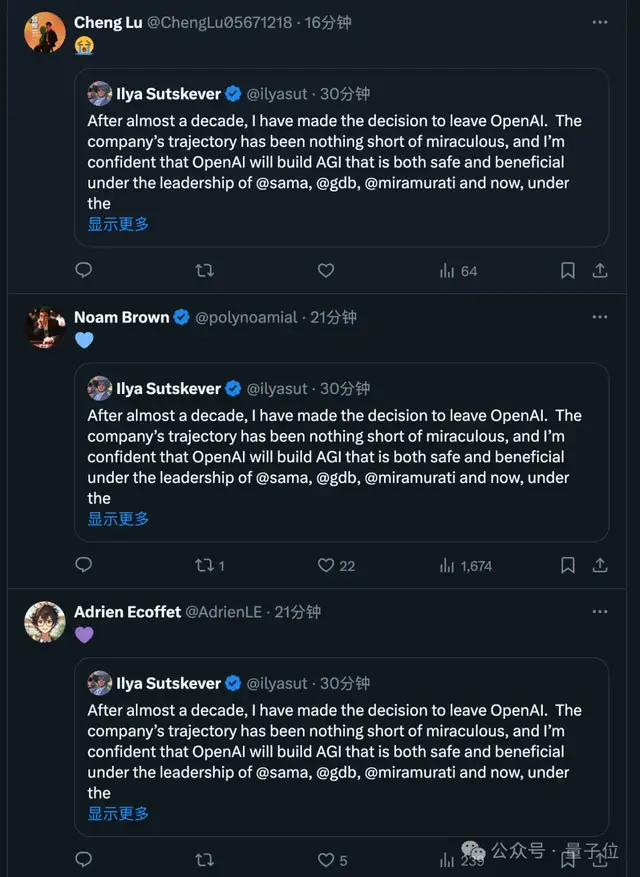
Task: Open Noam Brown's profile avatar
Action: tap(45, 328)
